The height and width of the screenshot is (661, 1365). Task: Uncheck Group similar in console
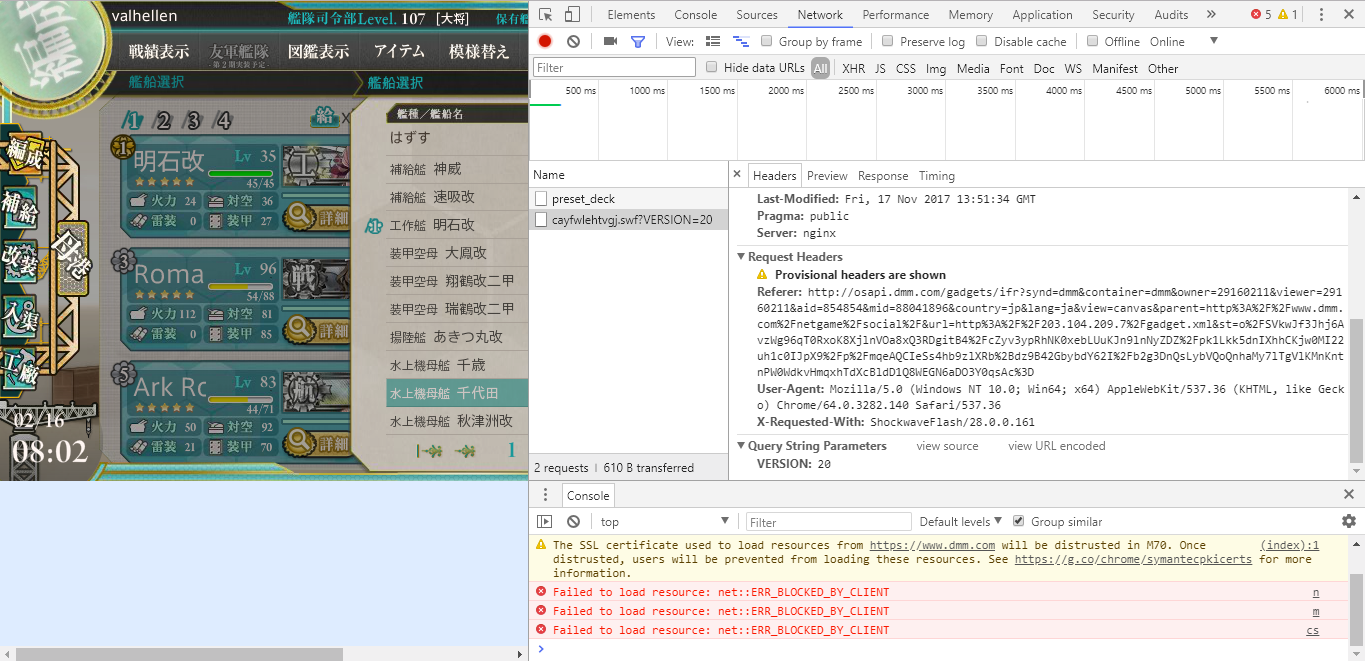coord(1019,521)
